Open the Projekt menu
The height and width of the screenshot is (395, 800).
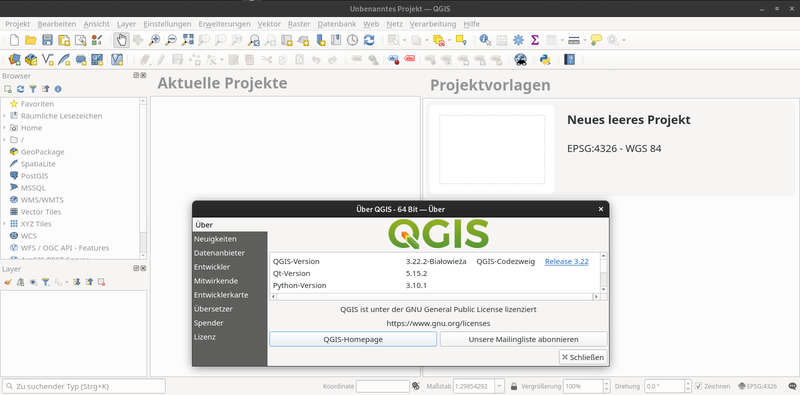[18, 24]
